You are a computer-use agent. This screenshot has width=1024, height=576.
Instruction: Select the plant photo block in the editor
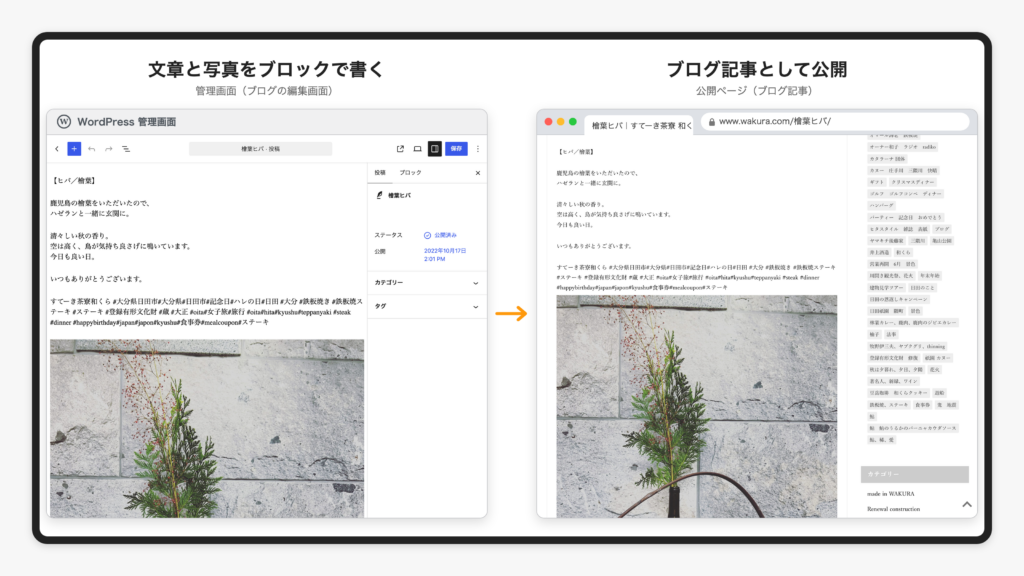point(207,428)
